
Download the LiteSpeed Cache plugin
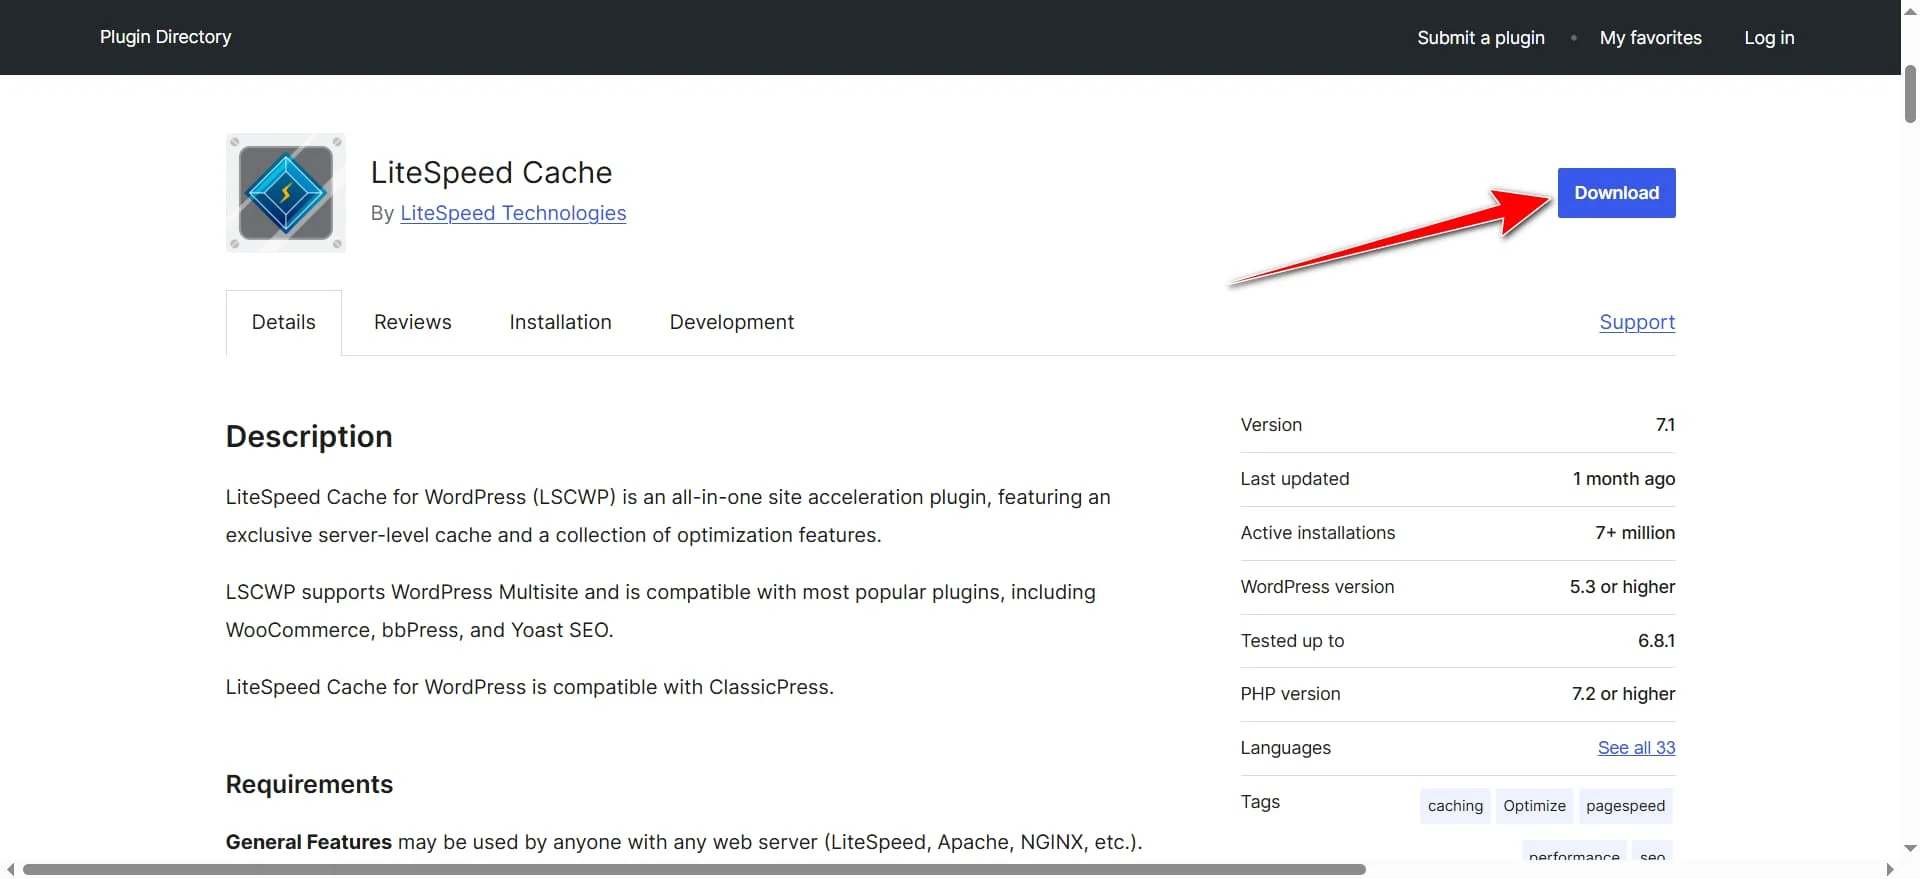click(x=1616, y=193)
